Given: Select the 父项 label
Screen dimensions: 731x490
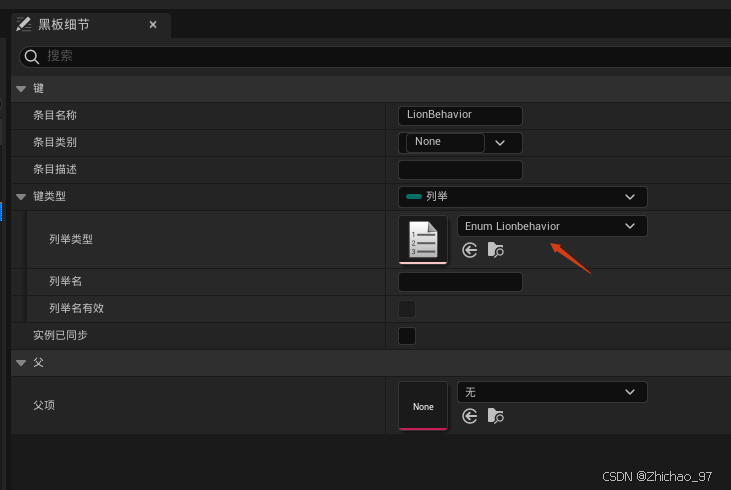Looking at the screenshot, I should [x=44, y=405].
